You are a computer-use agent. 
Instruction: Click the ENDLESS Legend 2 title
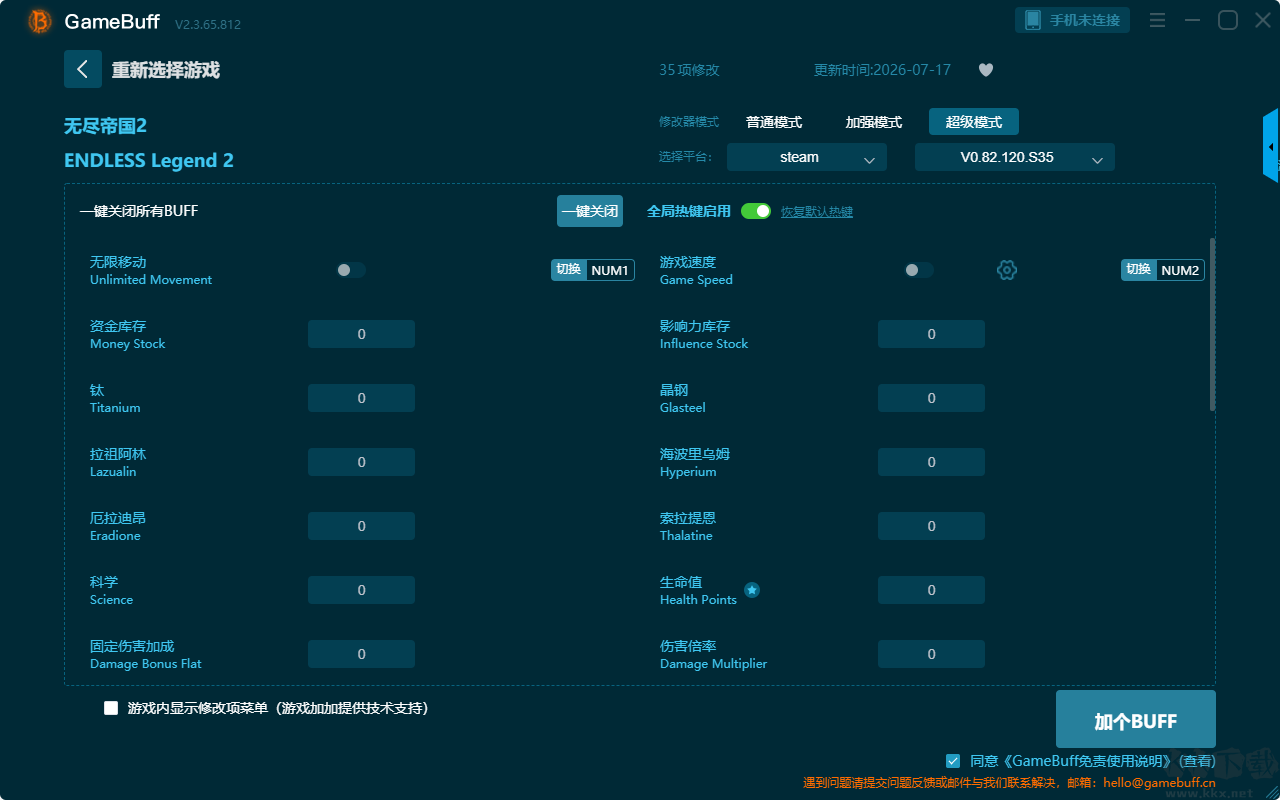pos(149,160)
